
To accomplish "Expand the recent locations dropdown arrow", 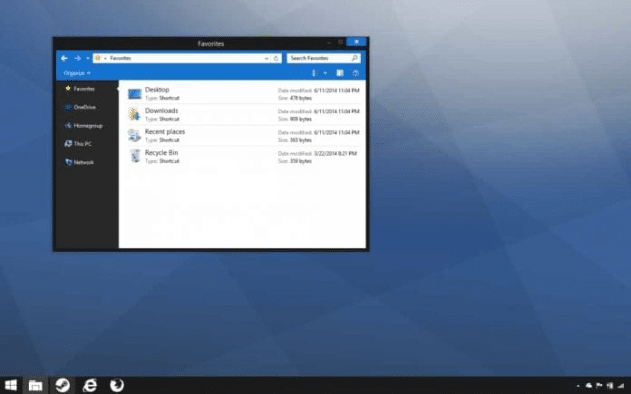I will coord(88,58).
